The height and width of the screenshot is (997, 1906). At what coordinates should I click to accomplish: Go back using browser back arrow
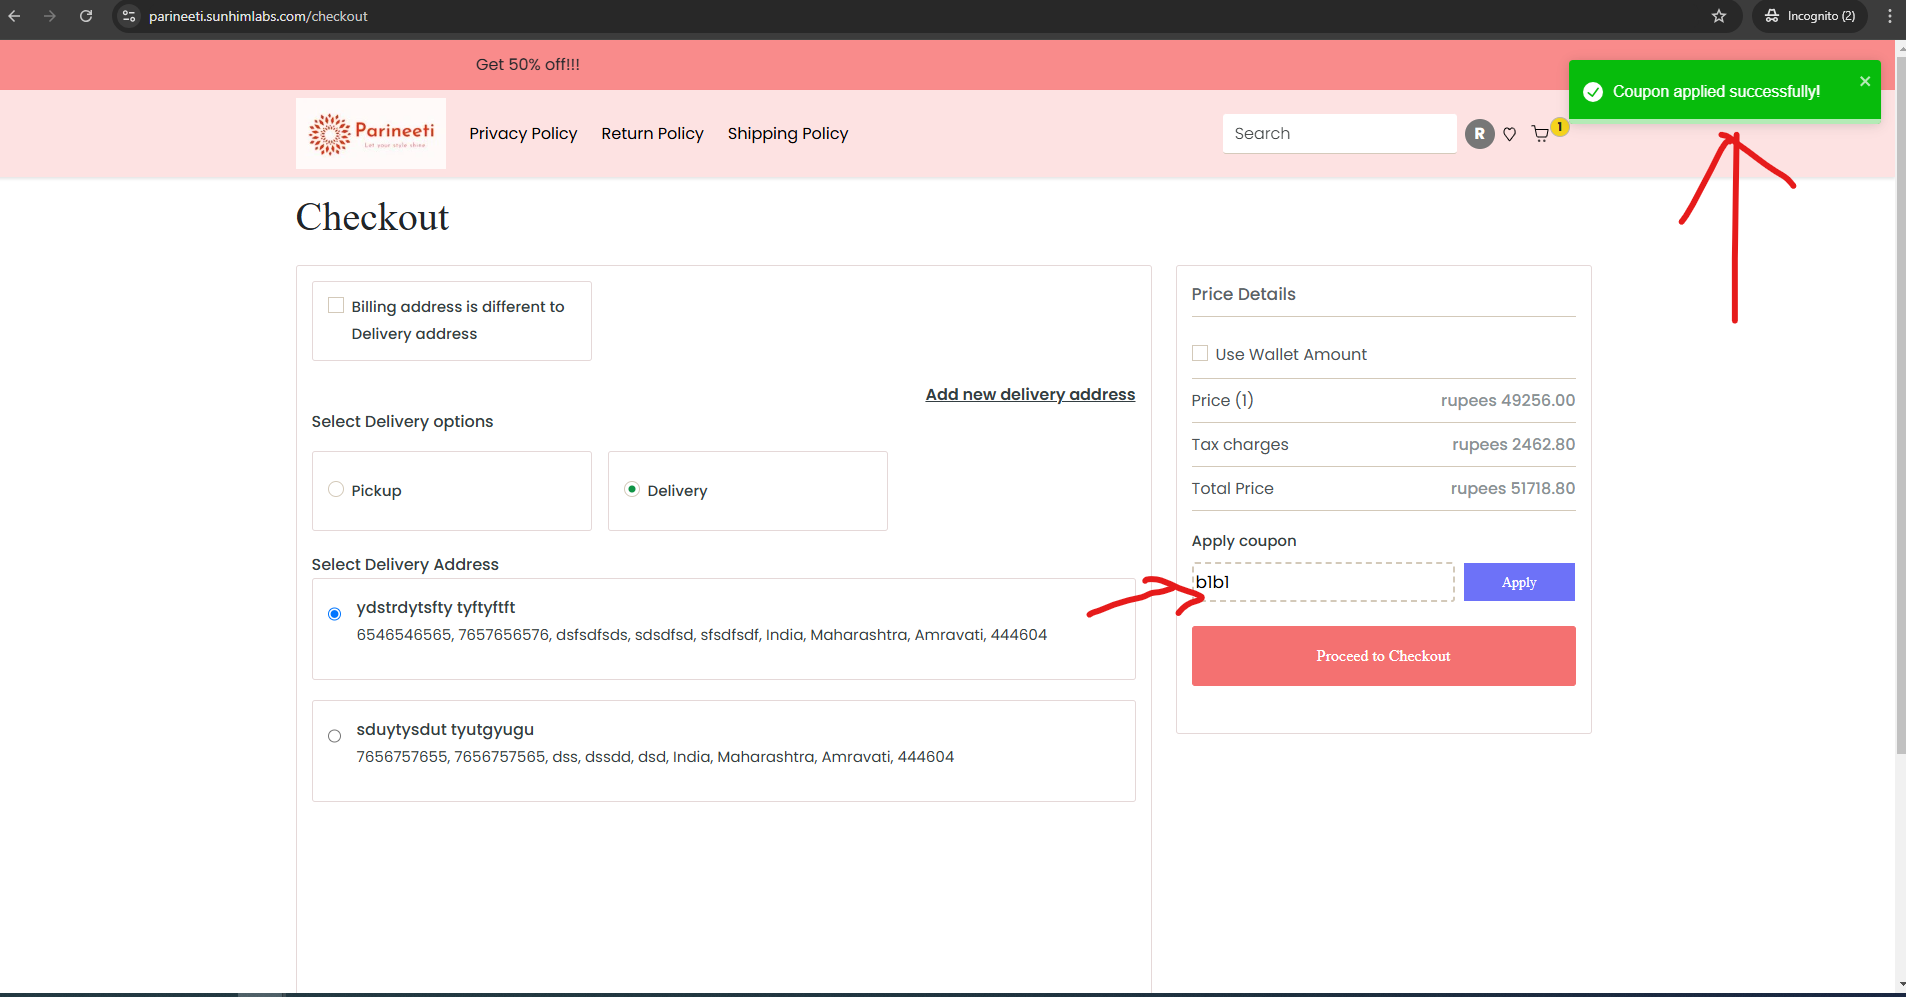pyautogui.click(x=15, y=16)
